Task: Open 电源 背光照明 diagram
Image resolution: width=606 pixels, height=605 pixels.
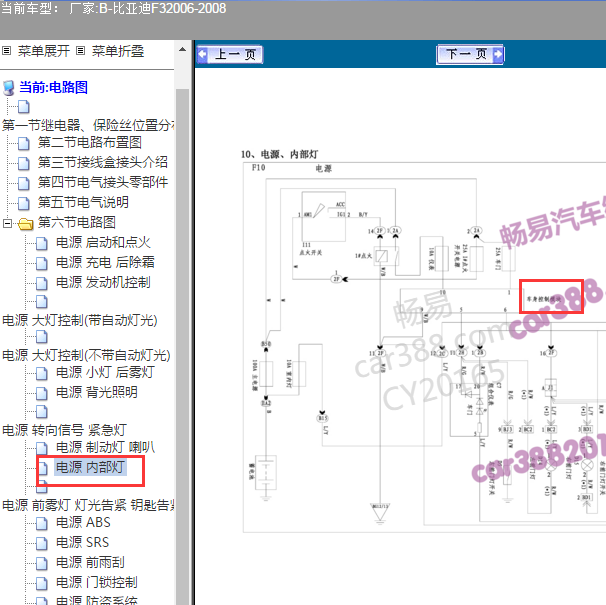Action: click(97, 392)
